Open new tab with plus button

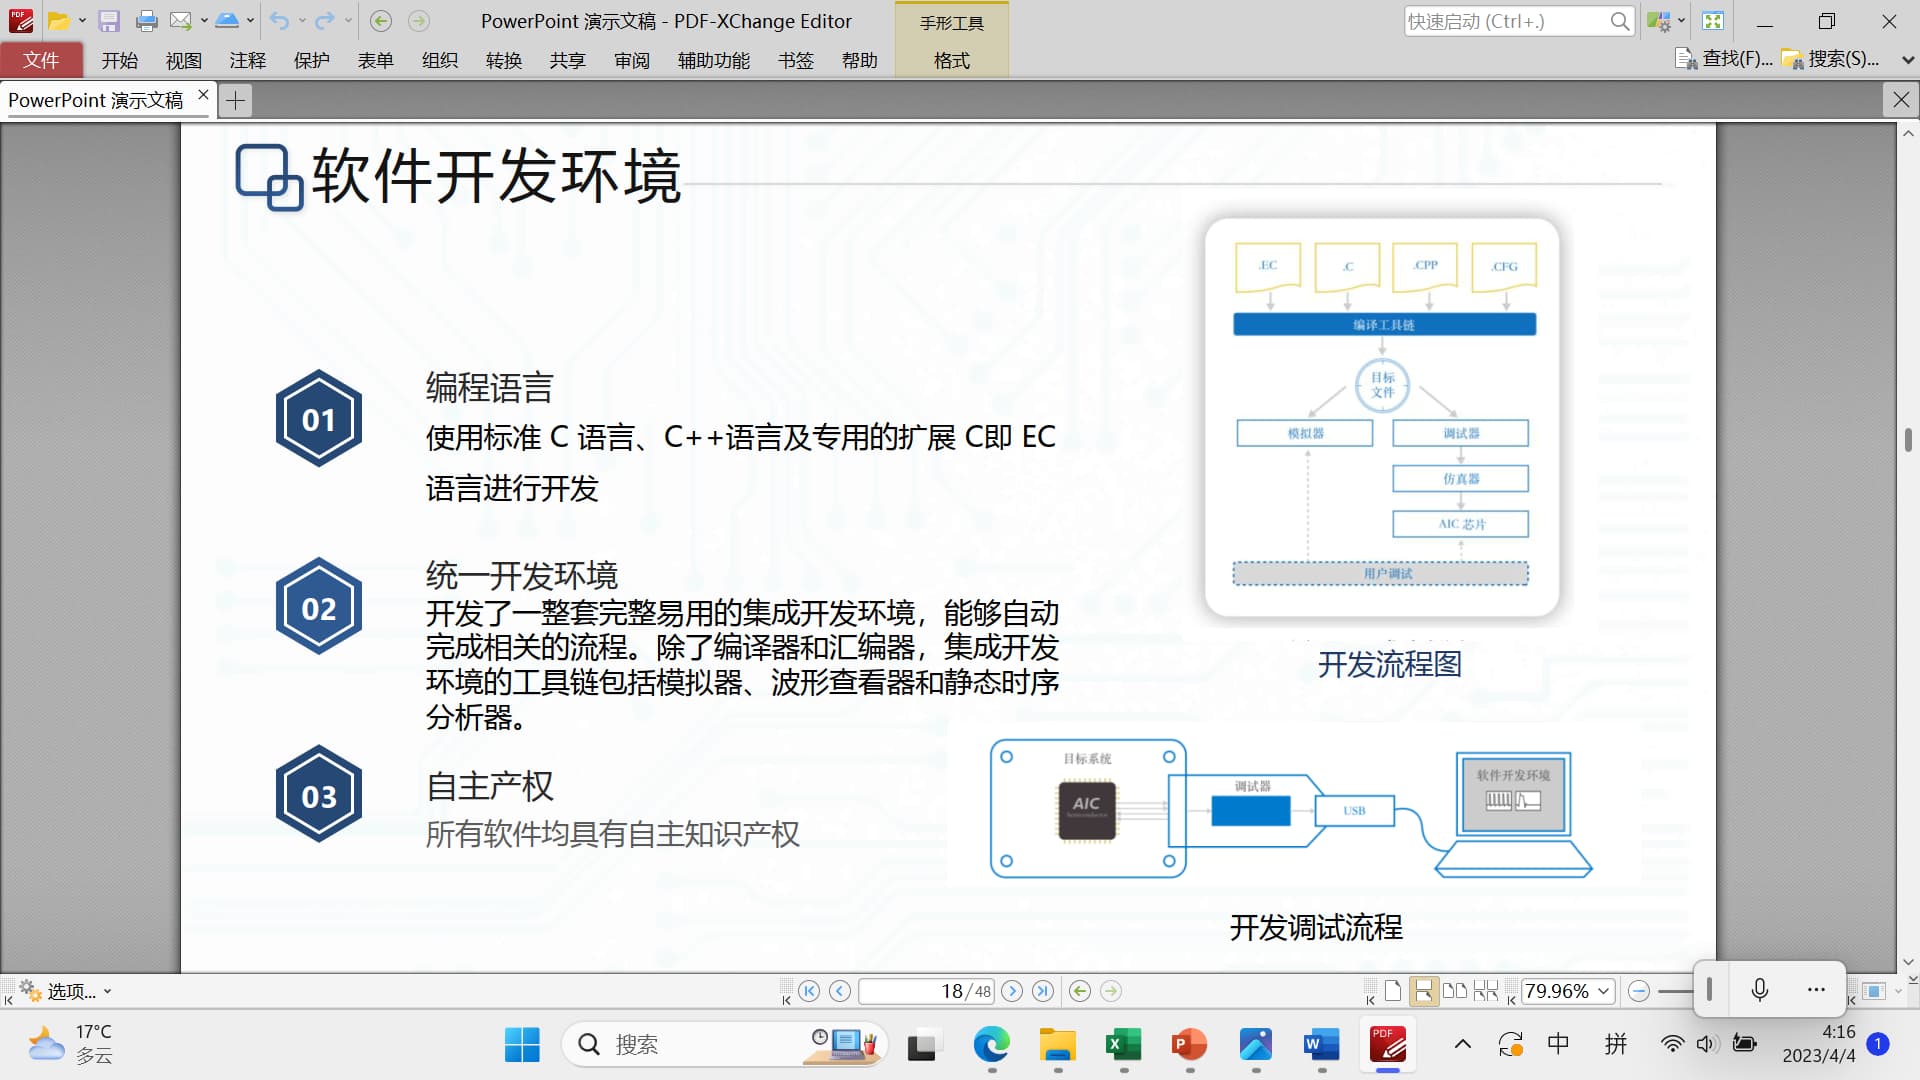click(235, 100)
